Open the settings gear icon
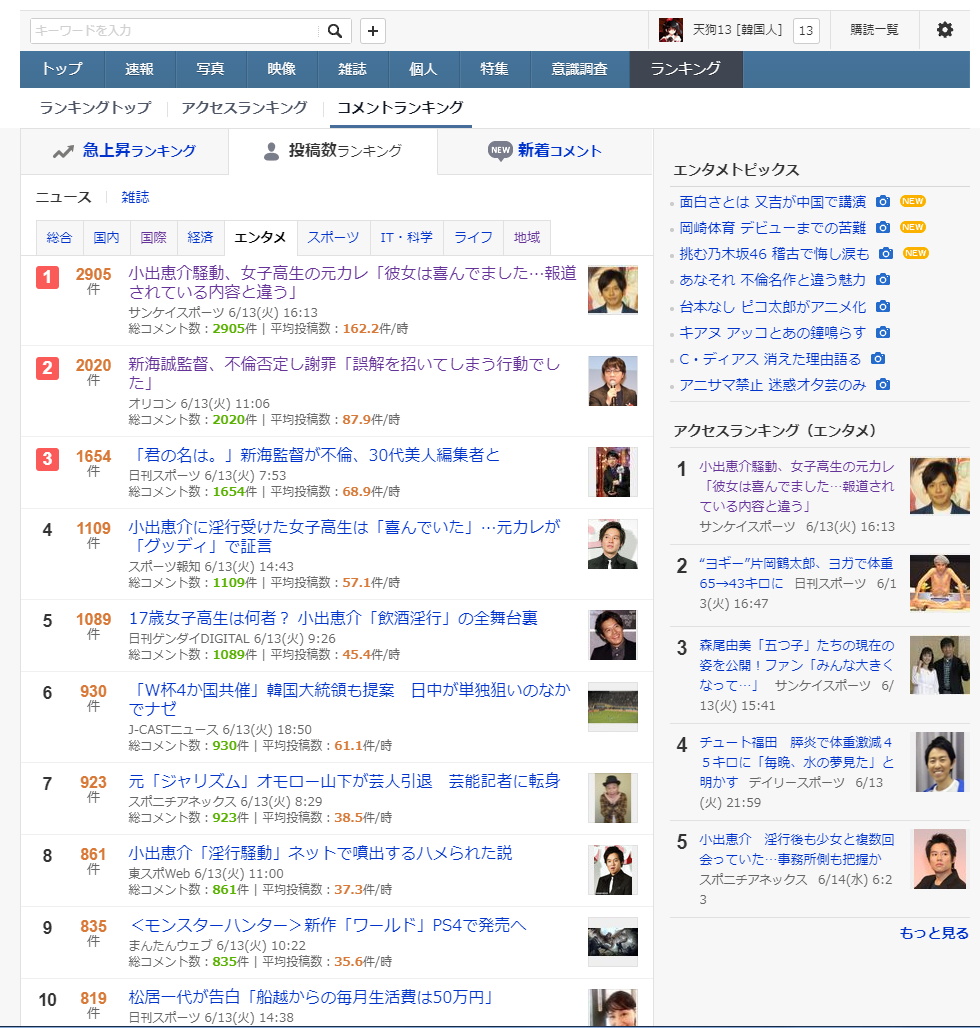Image resolution: width=980 pixels, height=1028 pixels. [x=944, y=30]
